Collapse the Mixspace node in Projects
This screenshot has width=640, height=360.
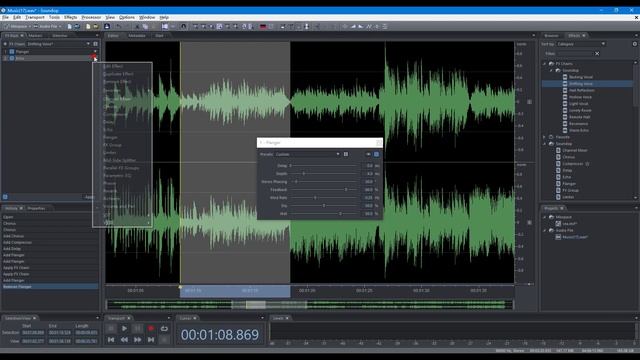tap(544, 217)
